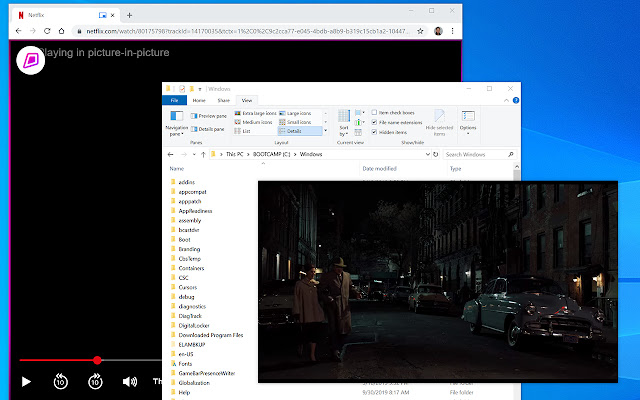
Task: Click Chrome's back arrow in Netflix window
Action: [18, 31]
